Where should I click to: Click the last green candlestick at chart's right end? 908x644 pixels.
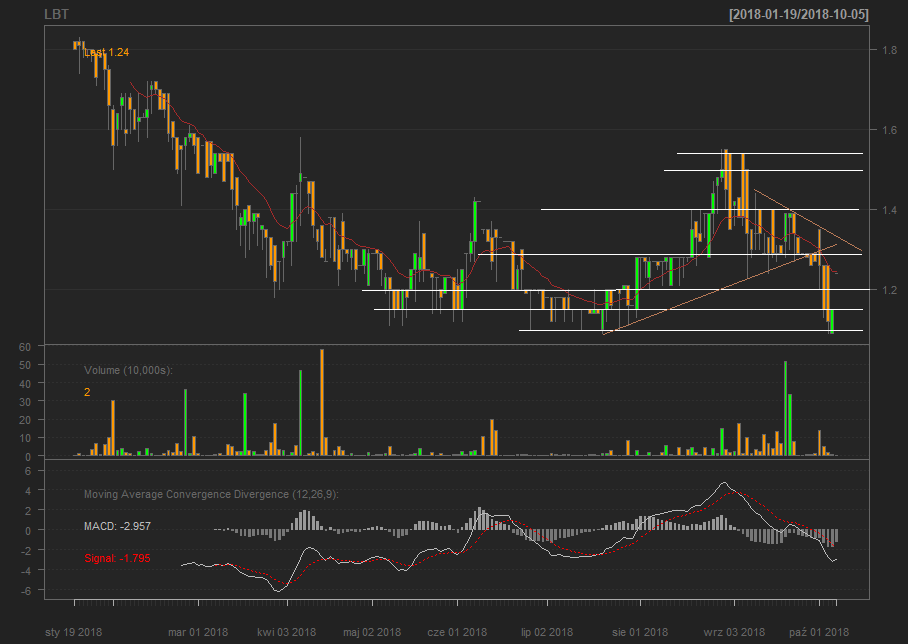click(832, 321)
